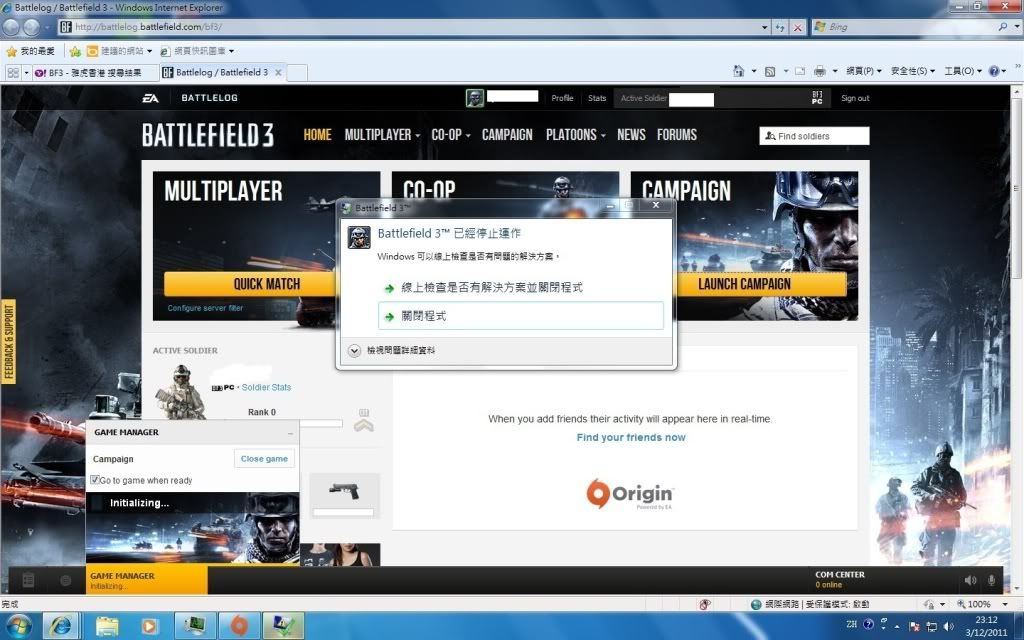This screenshot has width=1024, height=640.
Task: Click Close game in Game Manager
Action: coord(264,458)
